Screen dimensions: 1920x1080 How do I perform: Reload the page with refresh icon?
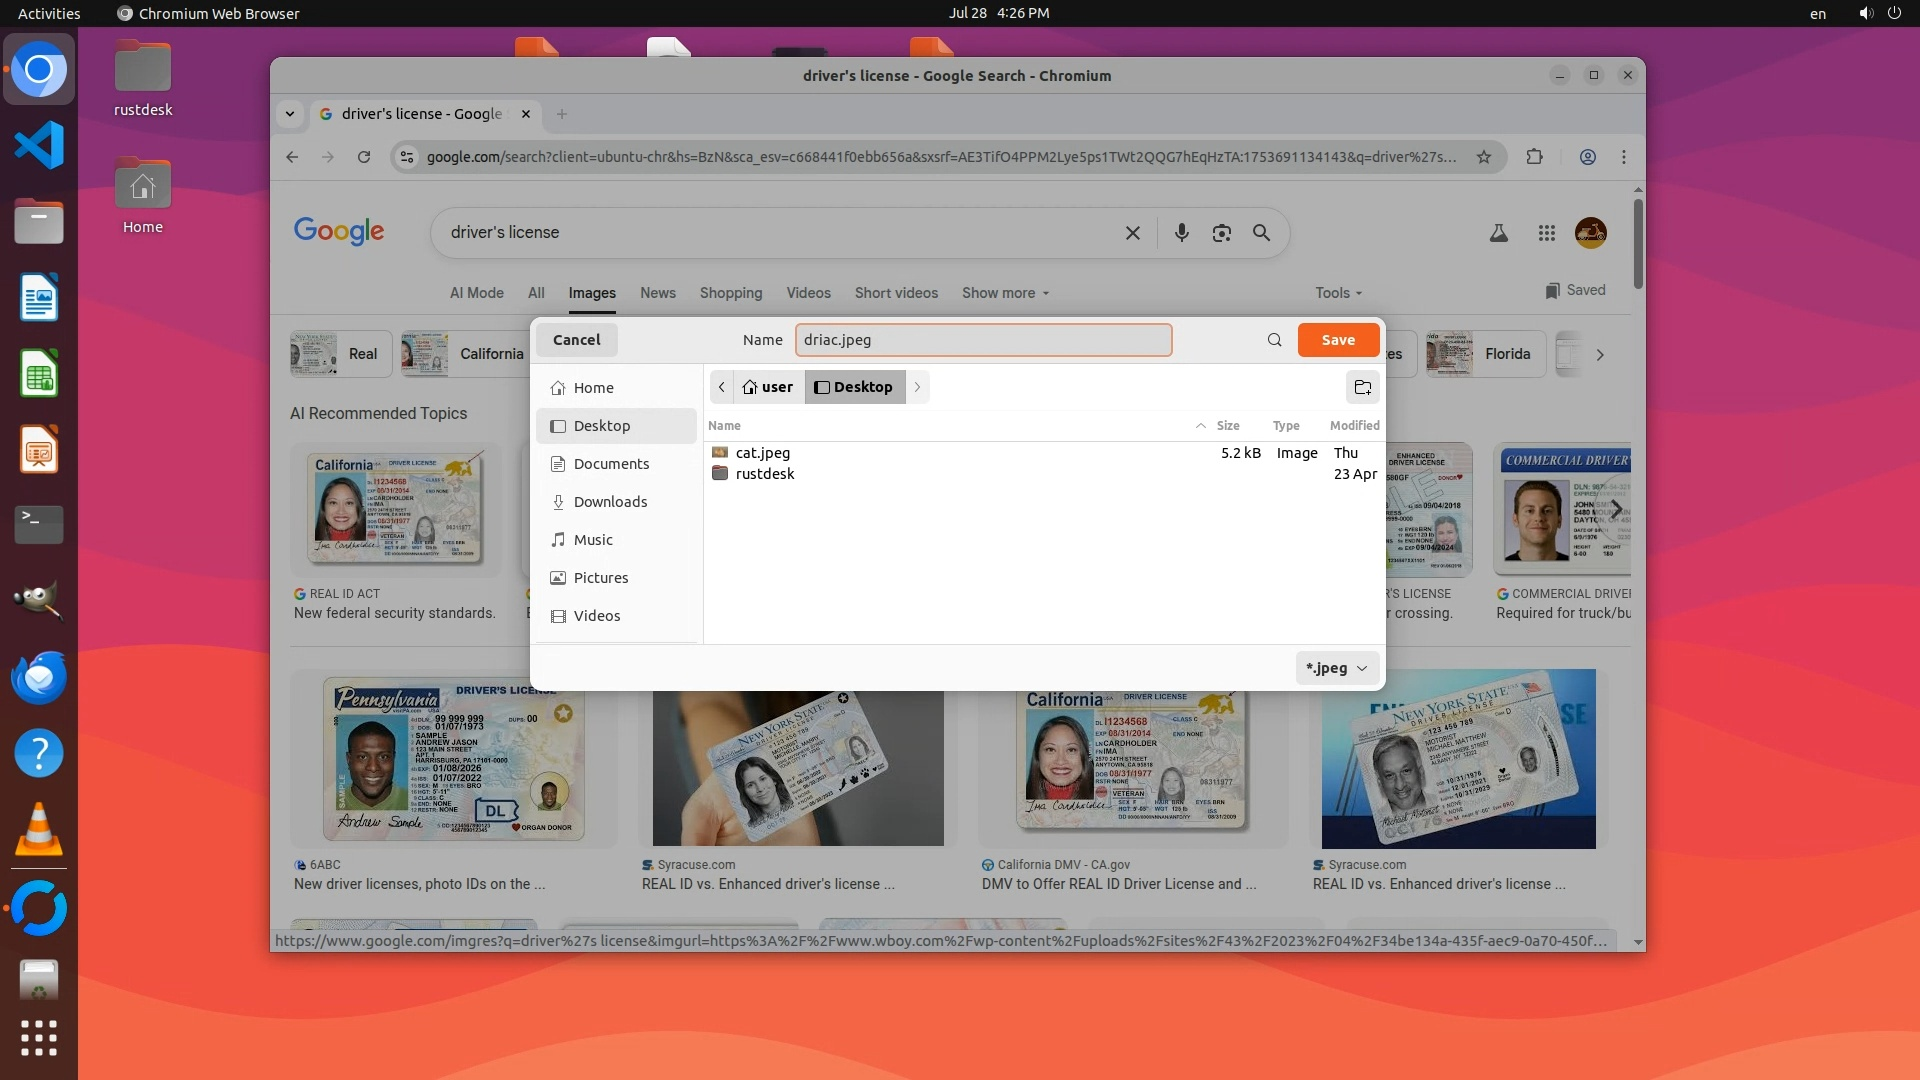(364, 157)
